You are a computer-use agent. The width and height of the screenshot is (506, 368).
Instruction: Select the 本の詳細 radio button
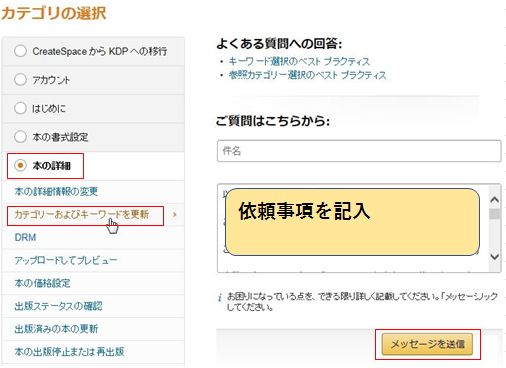20,165
